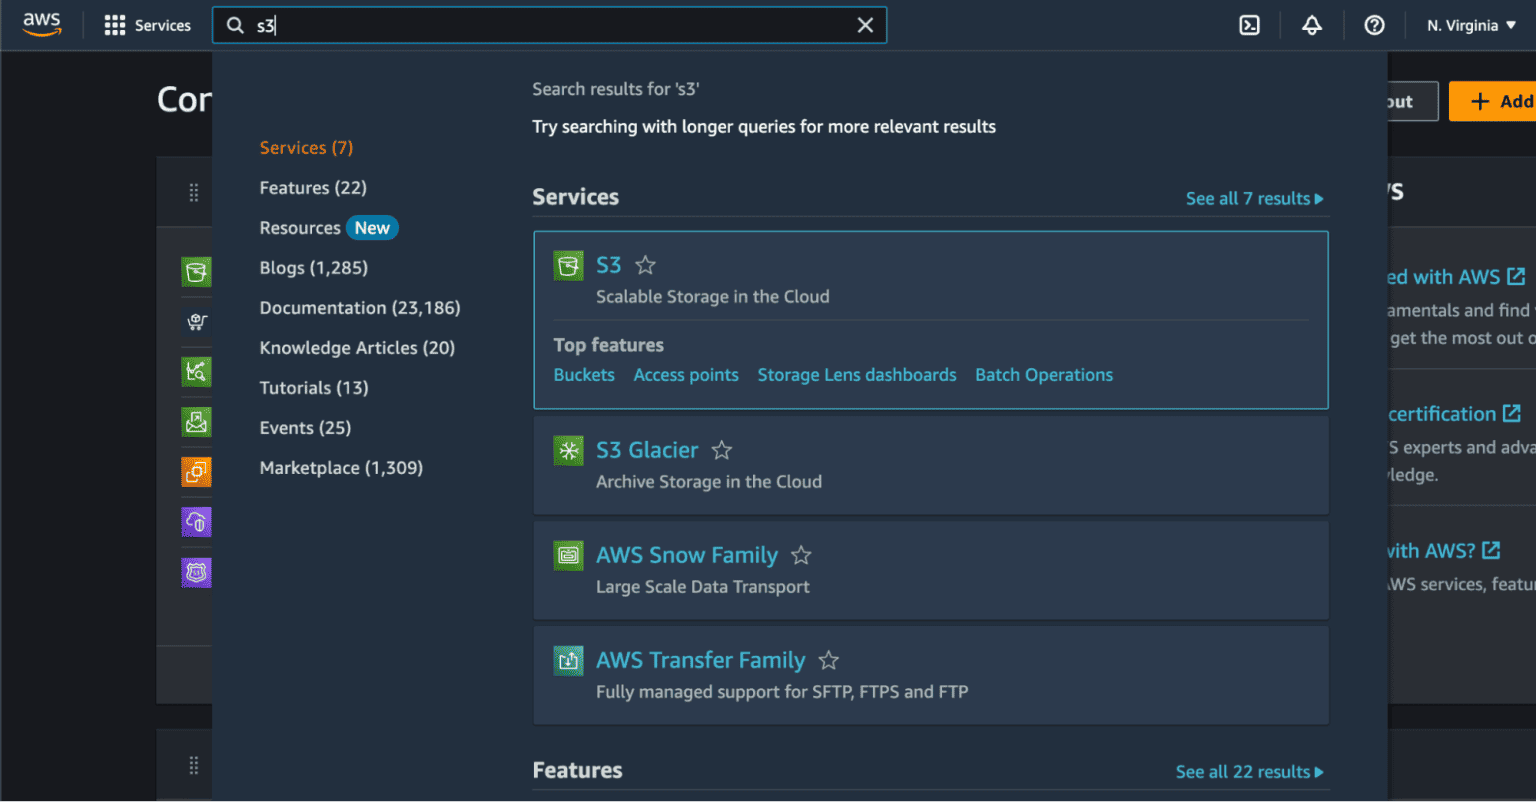This screenshot has height=802, width=1536.
Task: Clear the search box with the X
Action: click(865, 26)
